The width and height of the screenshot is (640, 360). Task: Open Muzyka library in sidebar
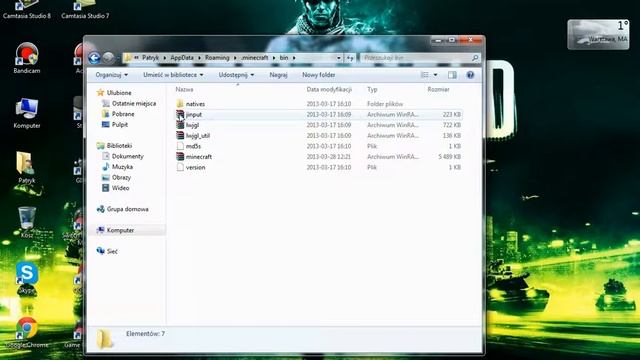coord(122,167)
